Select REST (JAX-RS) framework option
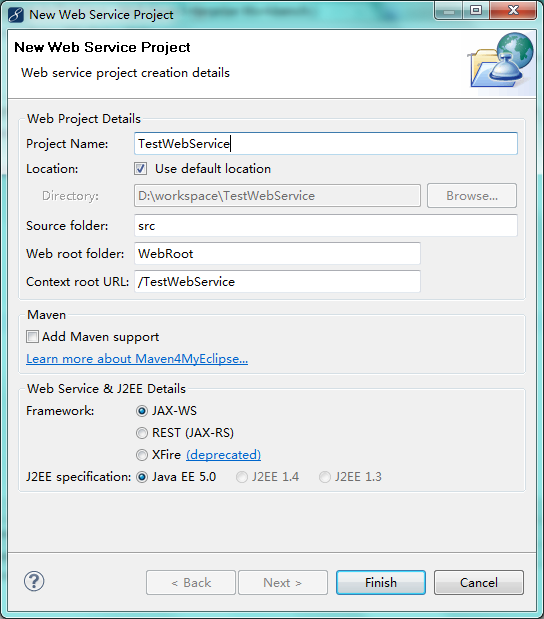The width and height of the screenshot is (544, 619). coord(142,433)
